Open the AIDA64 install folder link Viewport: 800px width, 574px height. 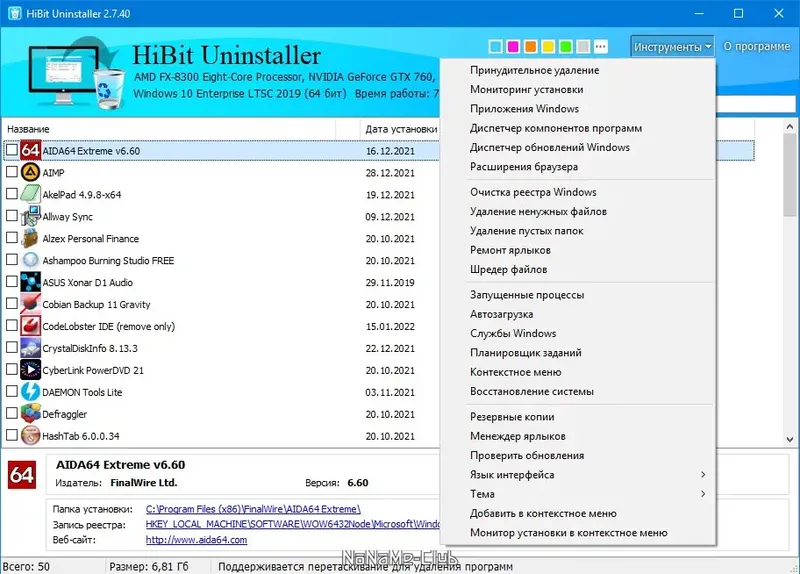(x=253, y=509)
